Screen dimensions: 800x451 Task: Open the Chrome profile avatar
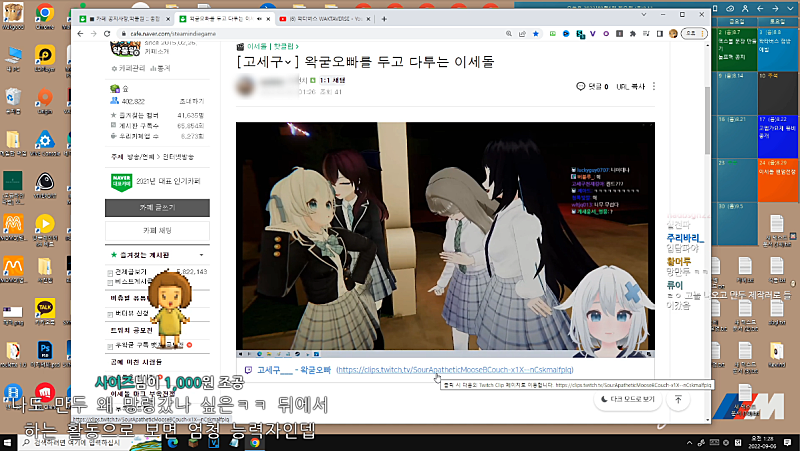pos(673,34)
